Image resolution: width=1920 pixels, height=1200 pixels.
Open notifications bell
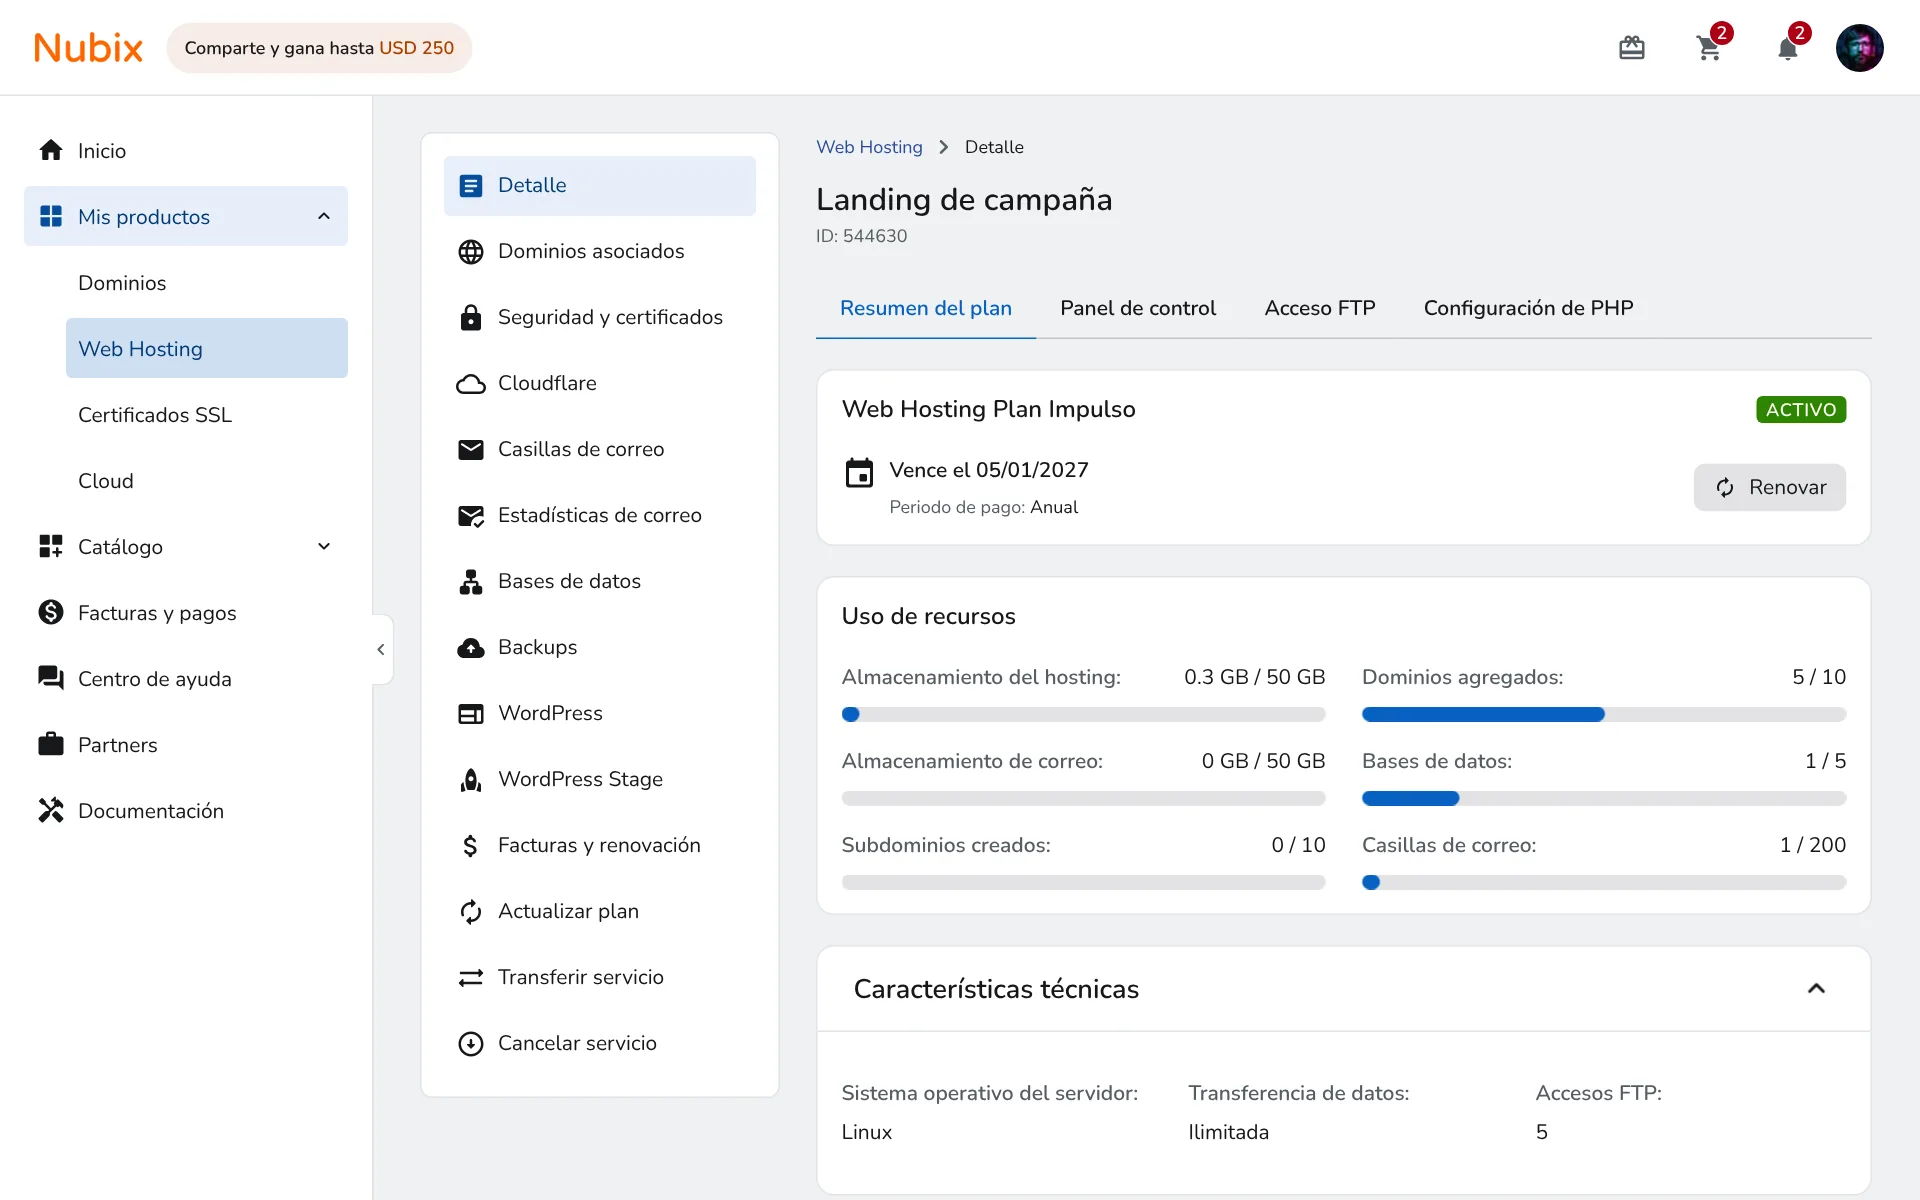(x=1787, y=48)
